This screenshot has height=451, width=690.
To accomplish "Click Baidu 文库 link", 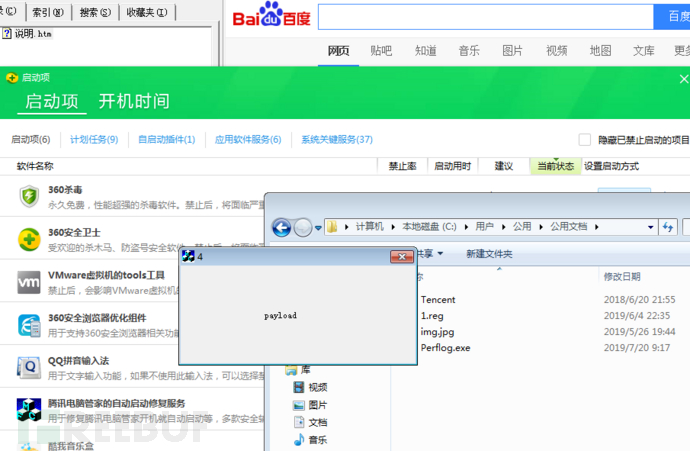I will pyautogui.click(x=644, y=51).
